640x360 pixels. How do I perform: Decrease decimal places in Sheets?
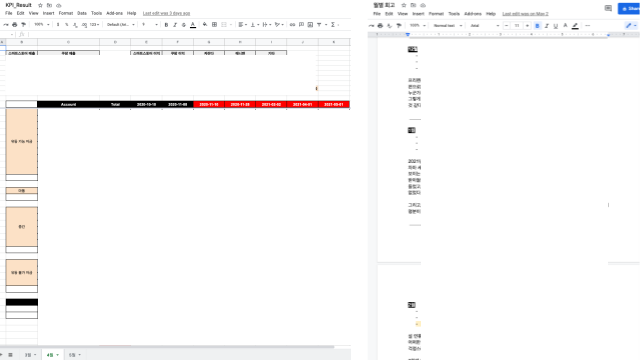[75, 24]
